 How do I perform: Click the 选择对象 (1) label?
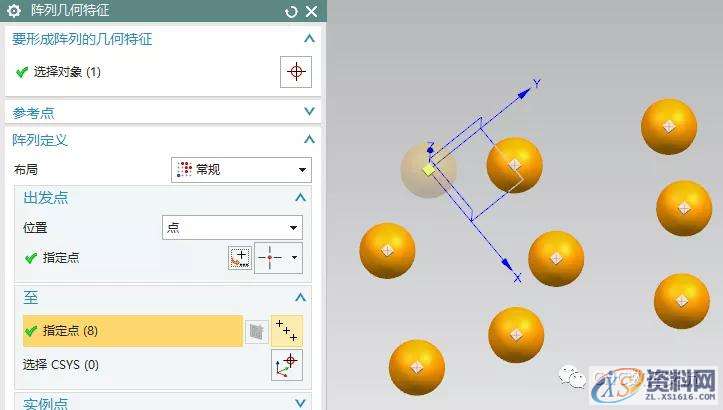pos(66,72)
